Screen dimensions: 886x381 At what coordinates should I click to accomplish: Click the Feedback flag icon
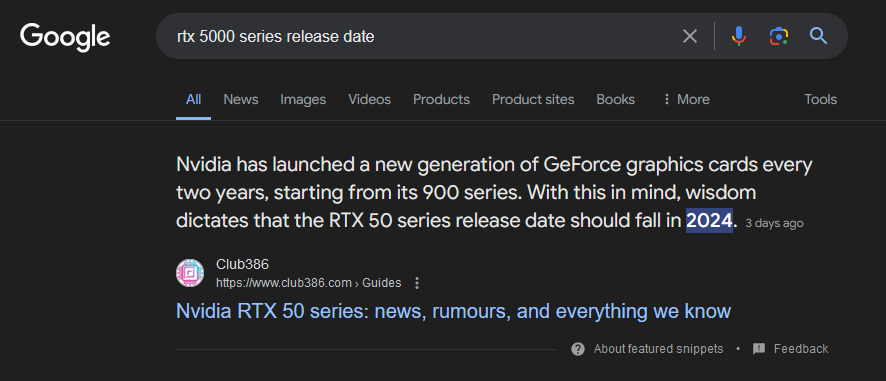(x=759, y=349)
